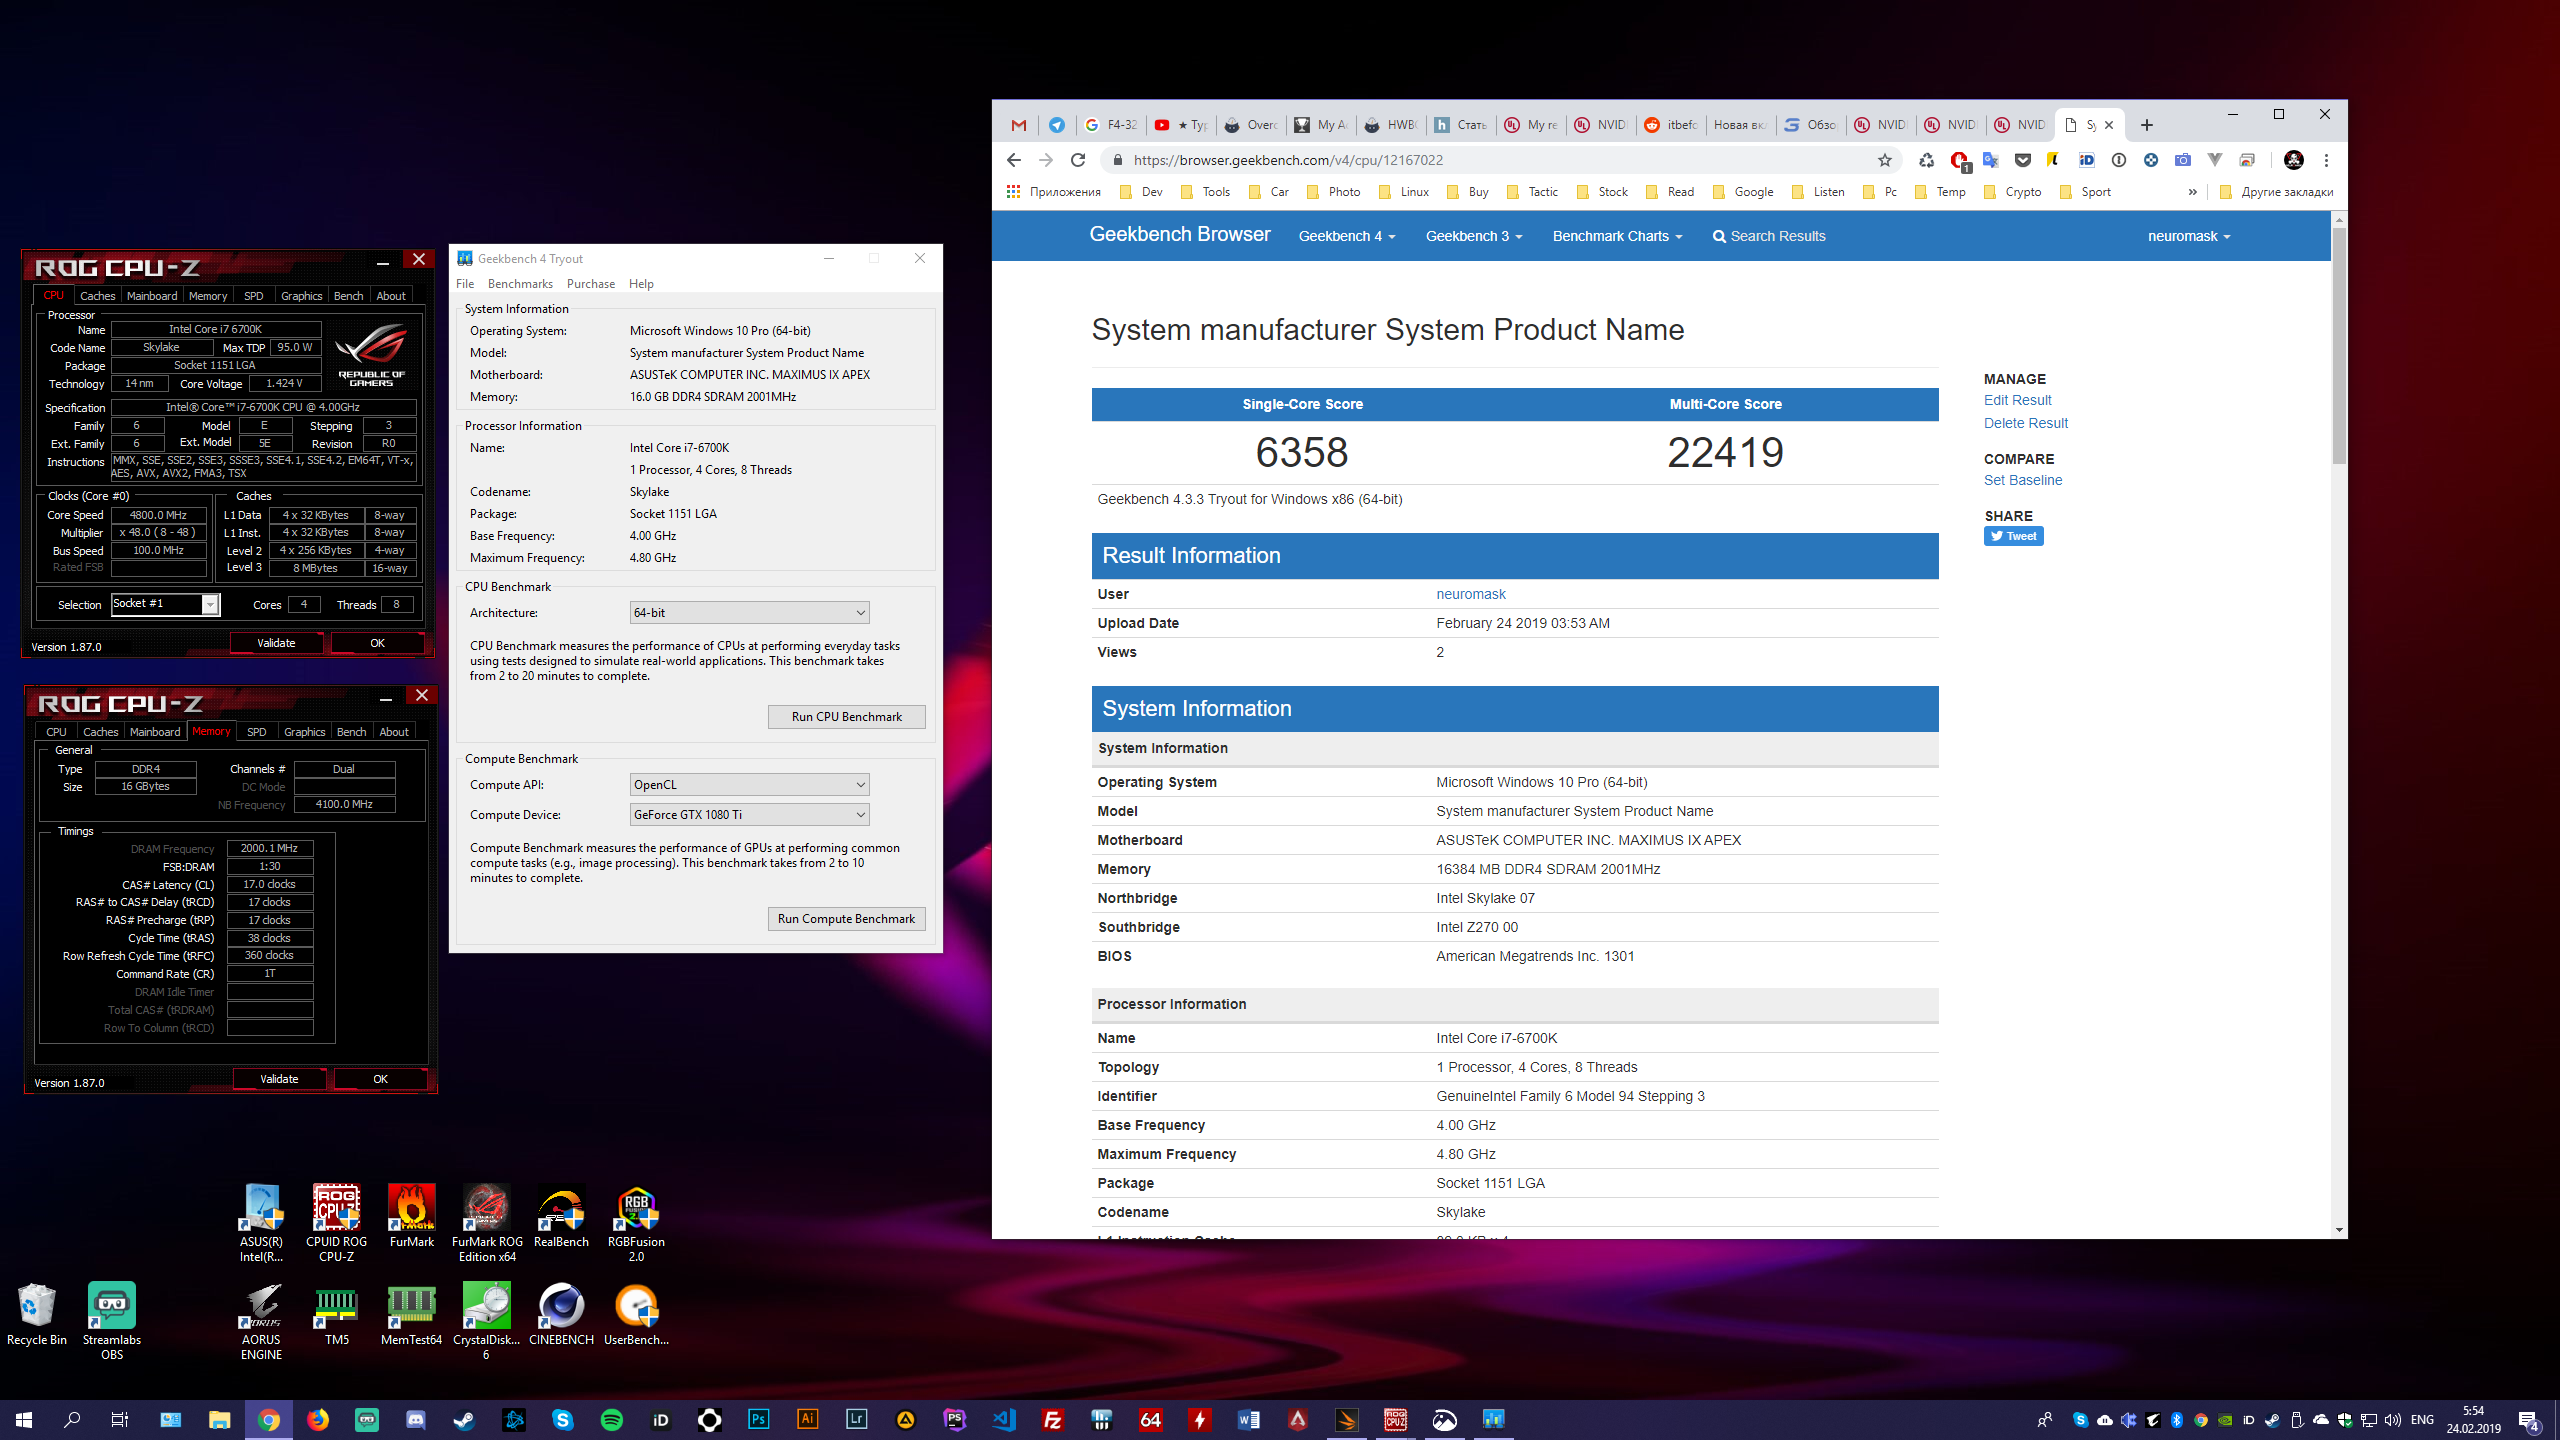Open FileZilla from the taskbar
This screenshot has width=2560, height=1440.
coord(1053,1420)
